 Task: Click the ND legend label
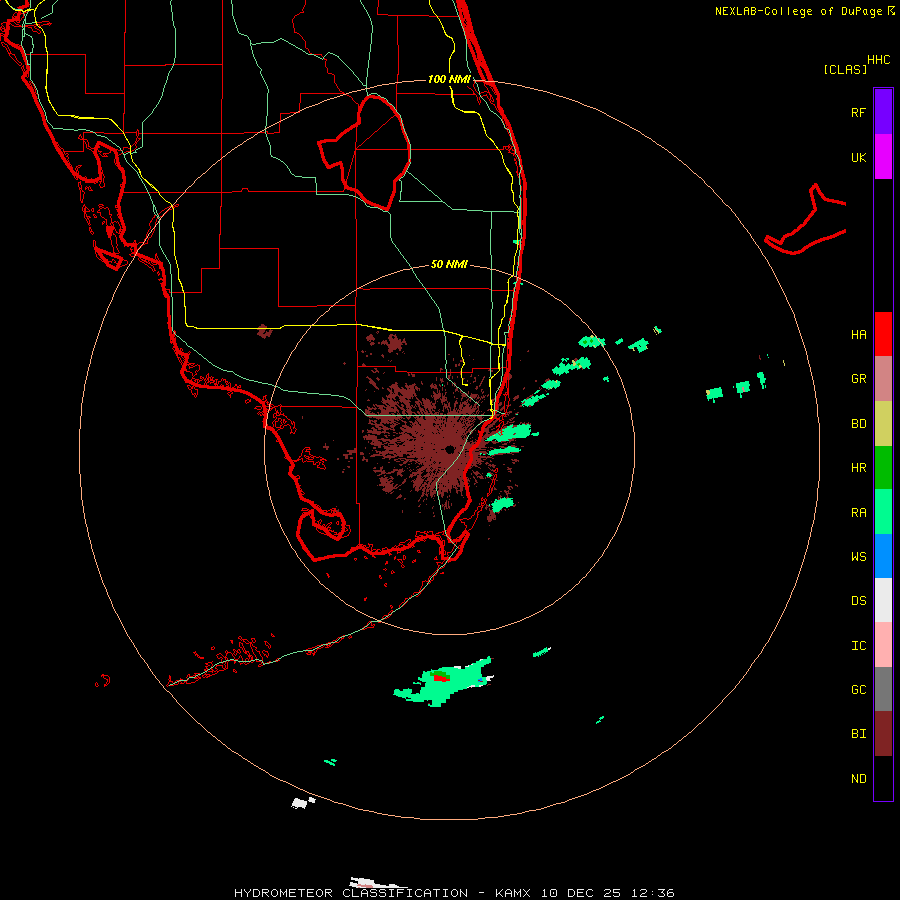coord(858,779)
